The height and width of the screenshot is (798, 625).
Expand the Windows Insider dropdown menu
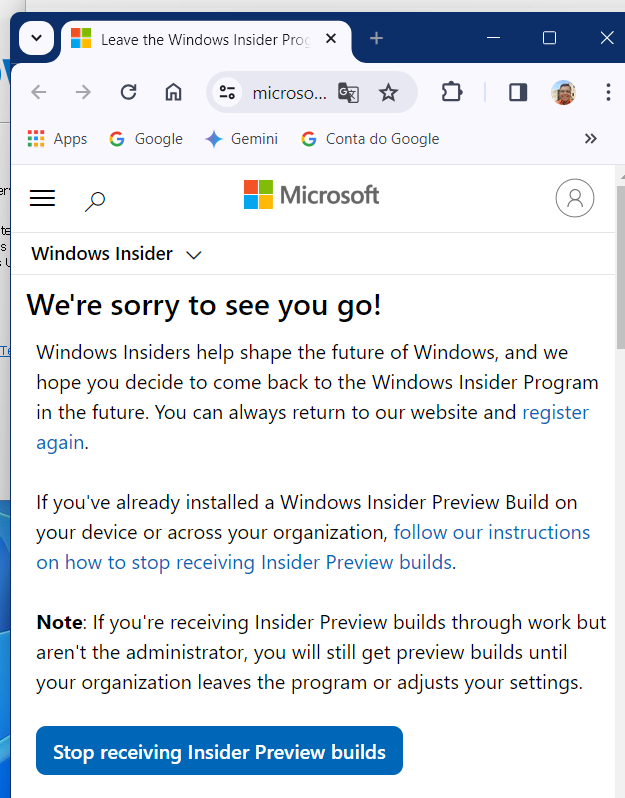[194, 255]
